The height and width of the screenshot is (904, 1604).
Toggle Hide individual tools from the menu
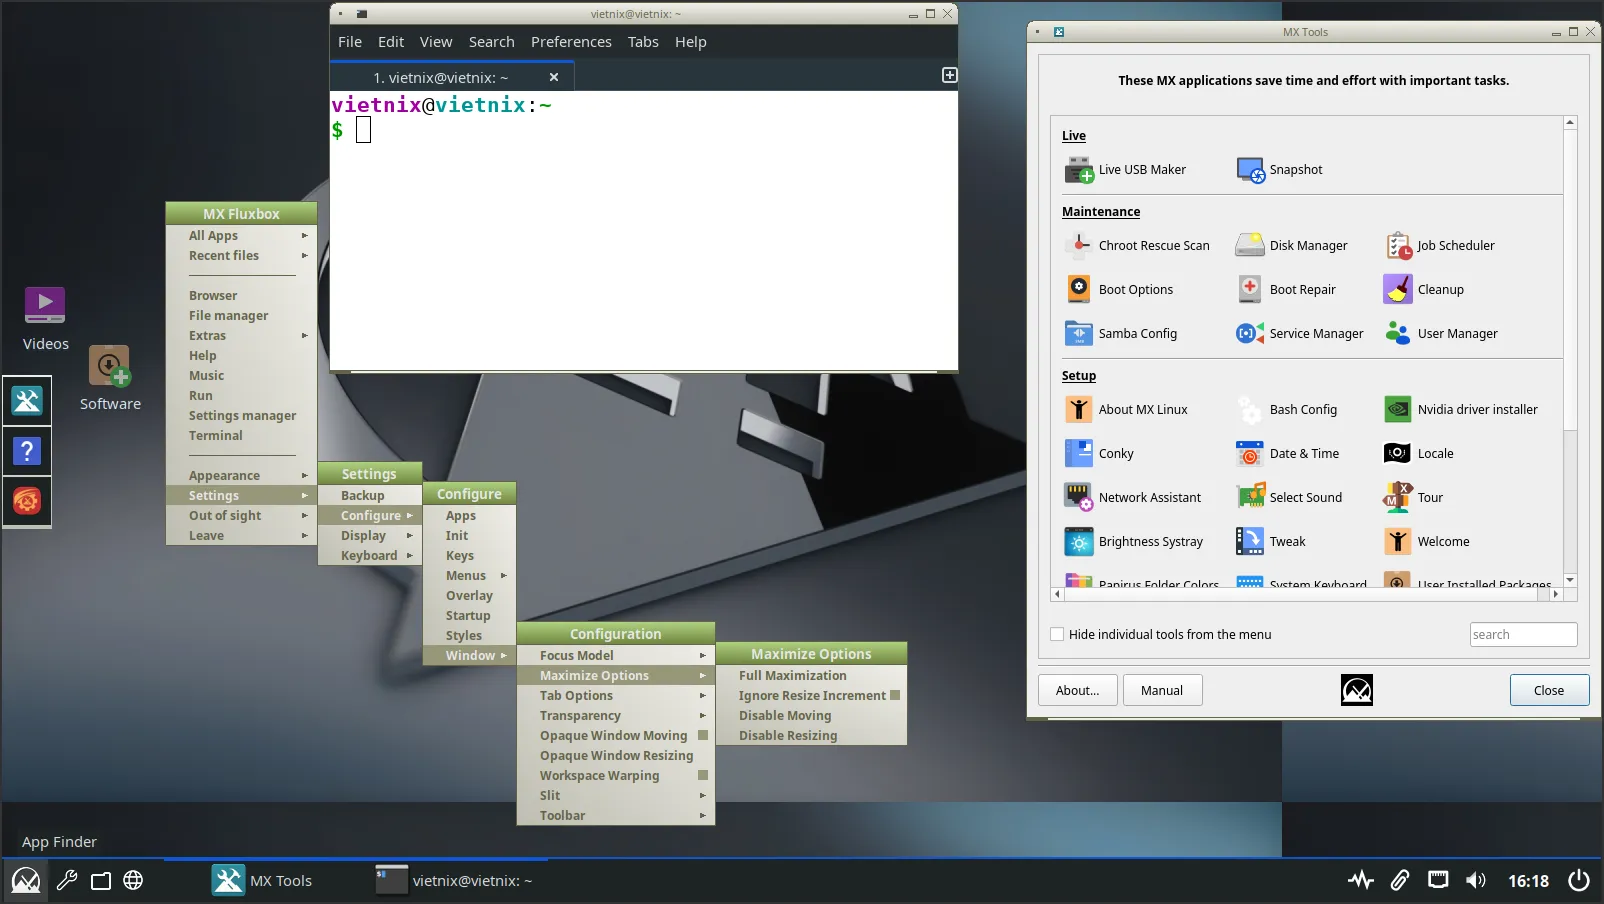click(1057, 635)
